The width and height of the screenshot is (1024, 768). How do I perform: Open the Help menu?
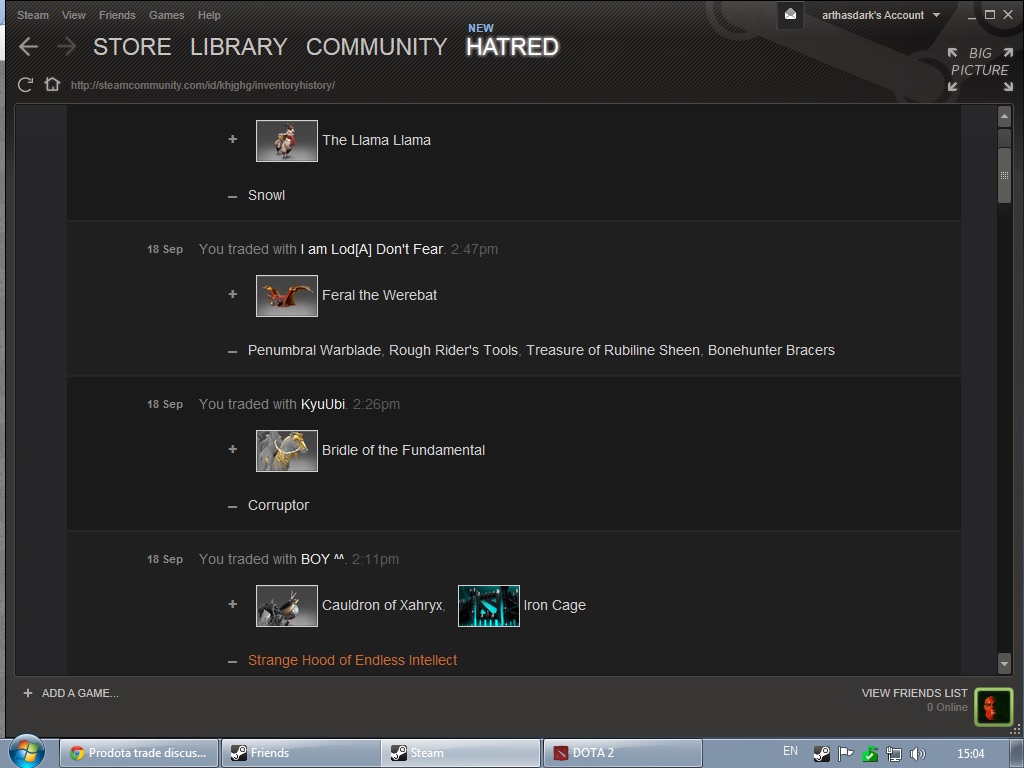[209, 15]
